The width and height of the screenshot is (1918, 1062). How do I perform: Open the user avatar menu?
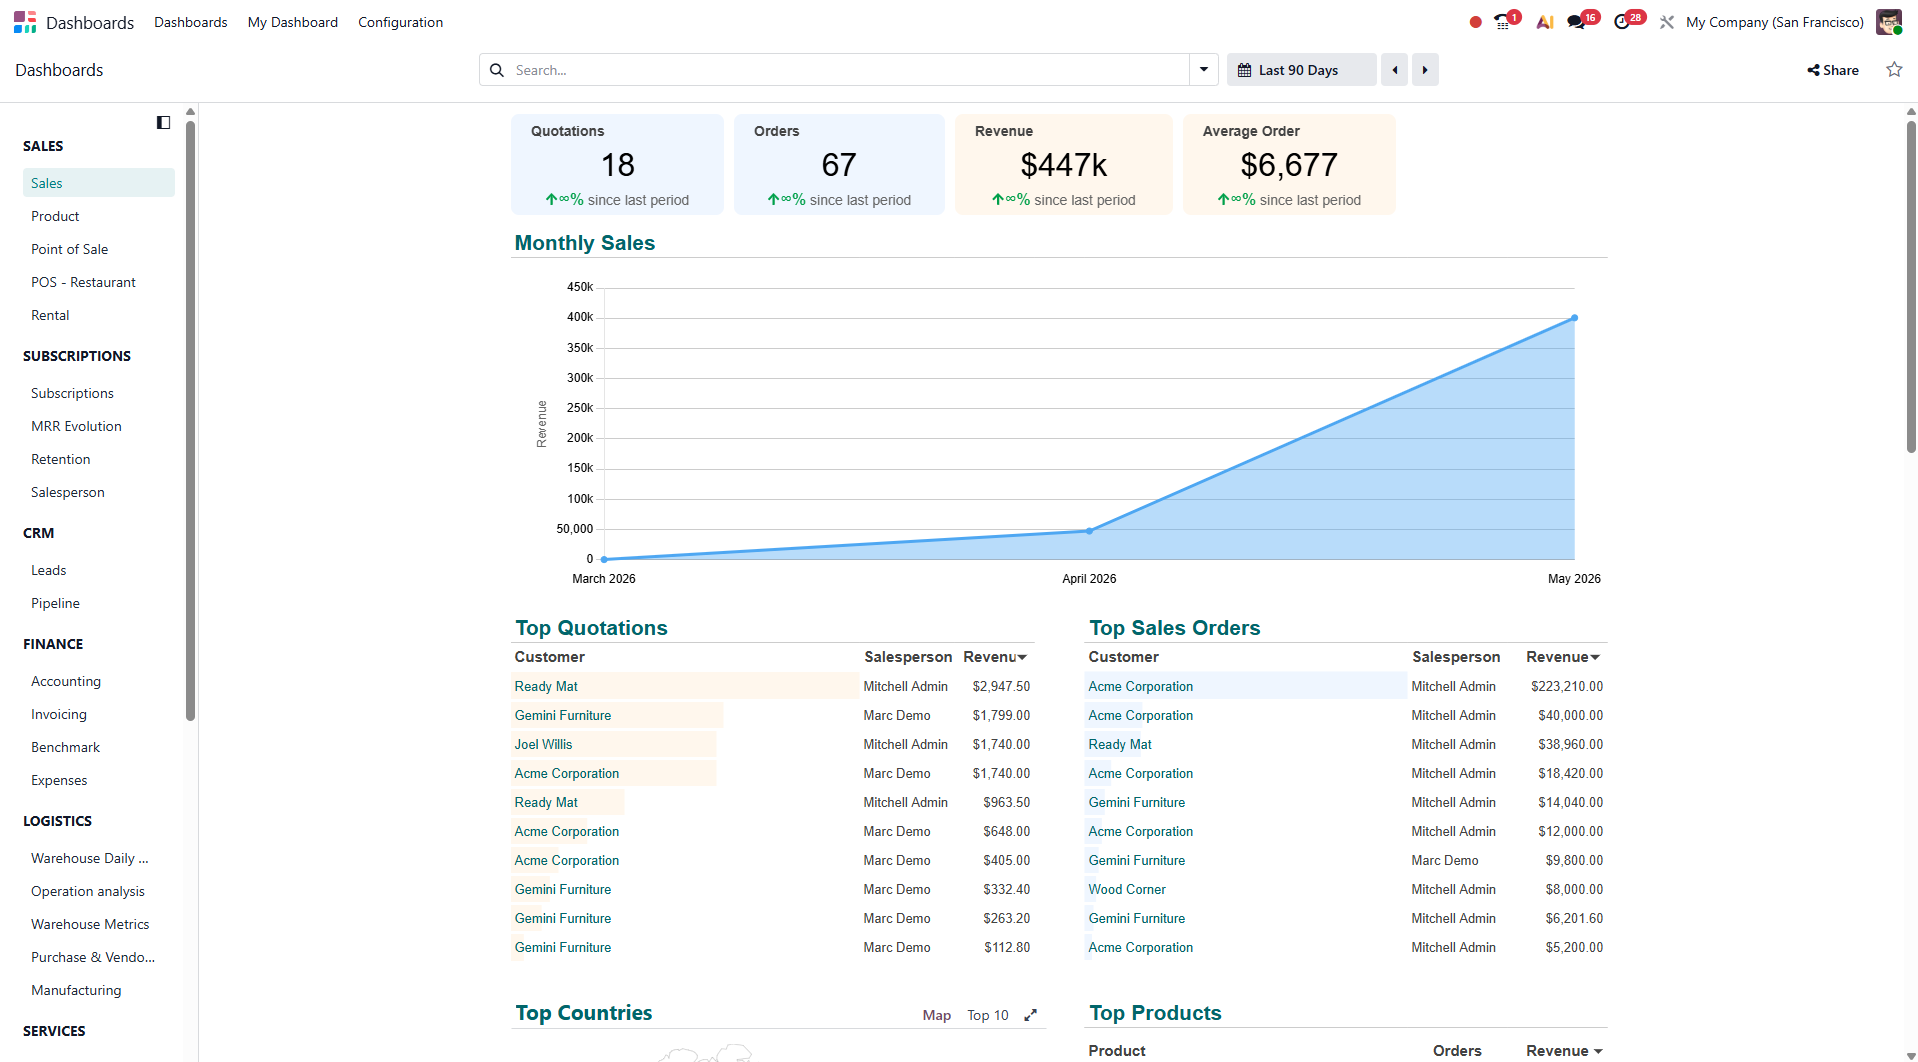tap(1888, 22)
